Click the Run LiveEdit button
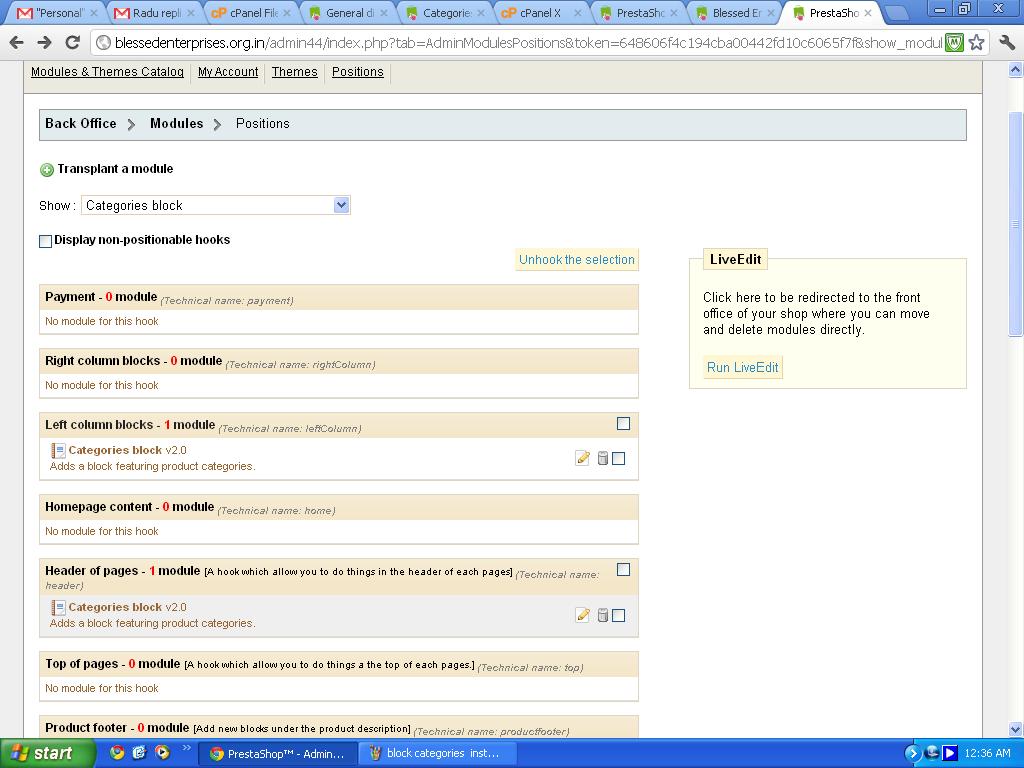The width and height of the screenshot is (1024, 768). point(743,367)
